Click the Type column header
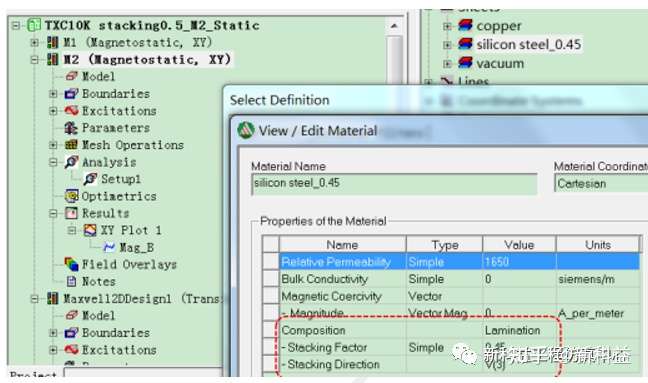648x383 pixels. 444,245
